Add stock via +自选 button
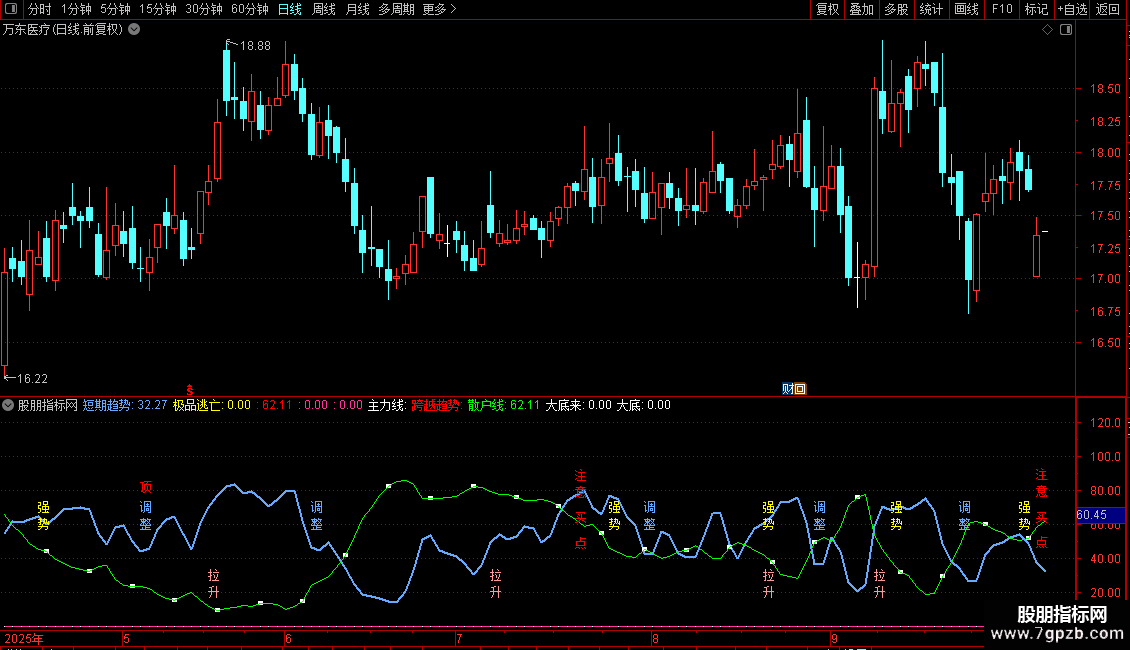The image size is (1130, 650). (1071, 10)
